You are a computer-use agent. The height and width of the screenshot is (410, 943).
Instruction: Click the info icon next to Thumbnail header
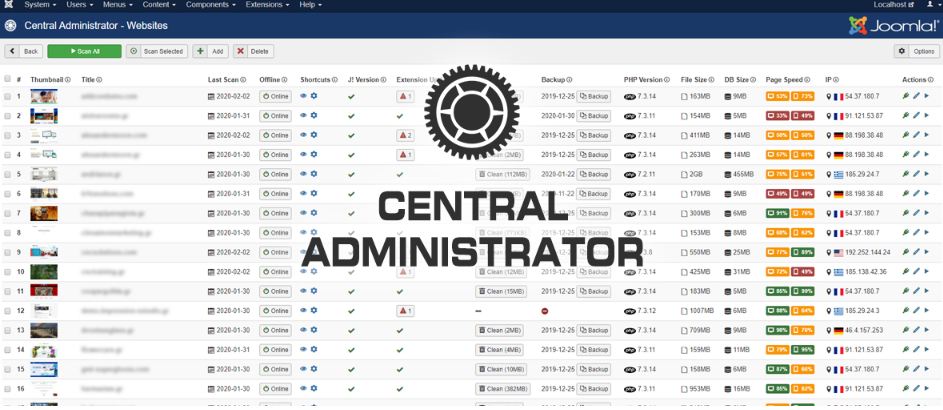(68, 79)
